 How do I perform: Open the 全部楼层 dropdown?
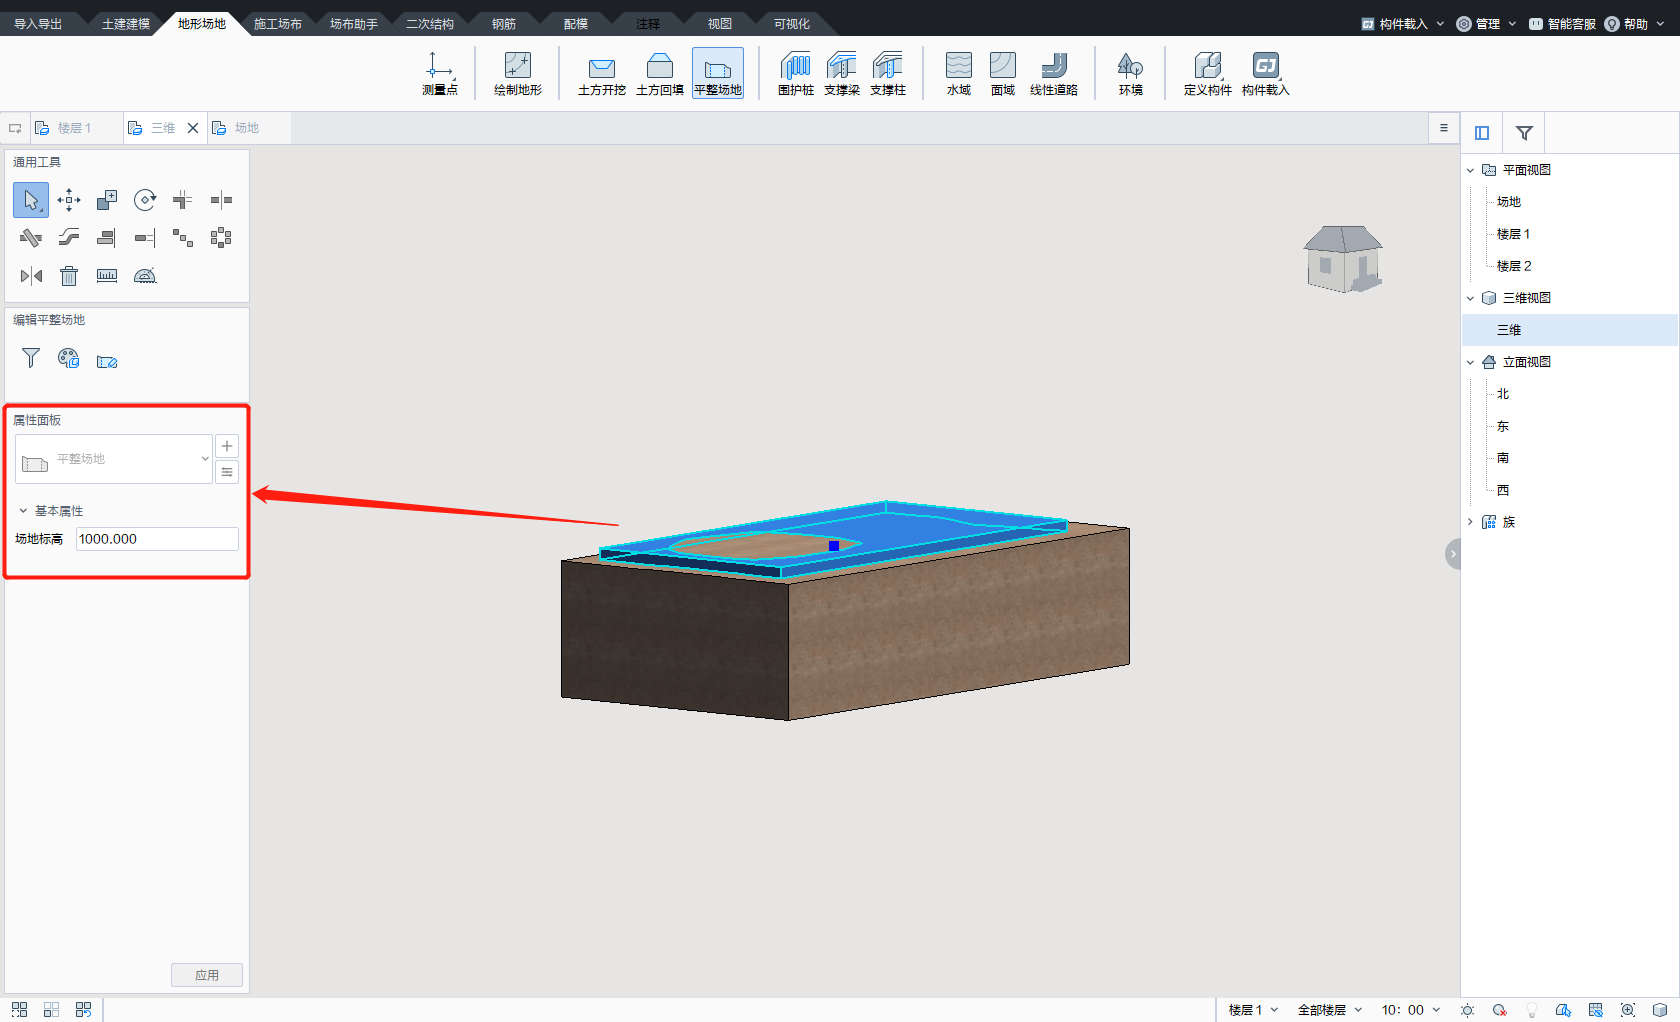pyautogui.click(x=1330, y=1010)
